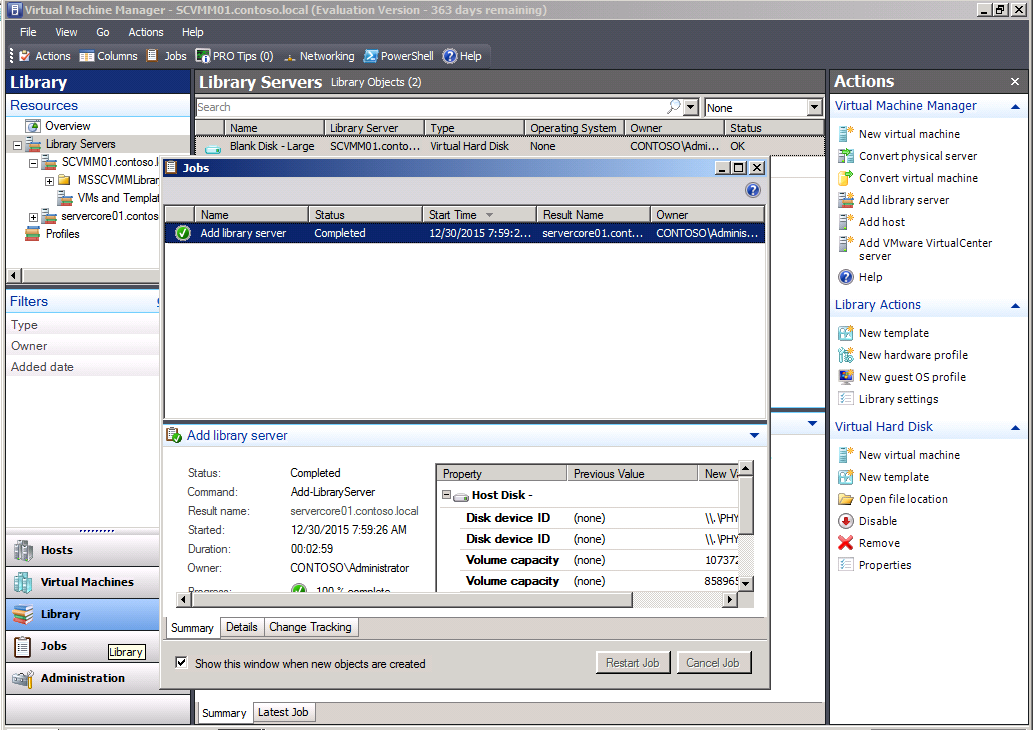Switch to the Hosts view
1033x730 pixels.
coord(83,550)
